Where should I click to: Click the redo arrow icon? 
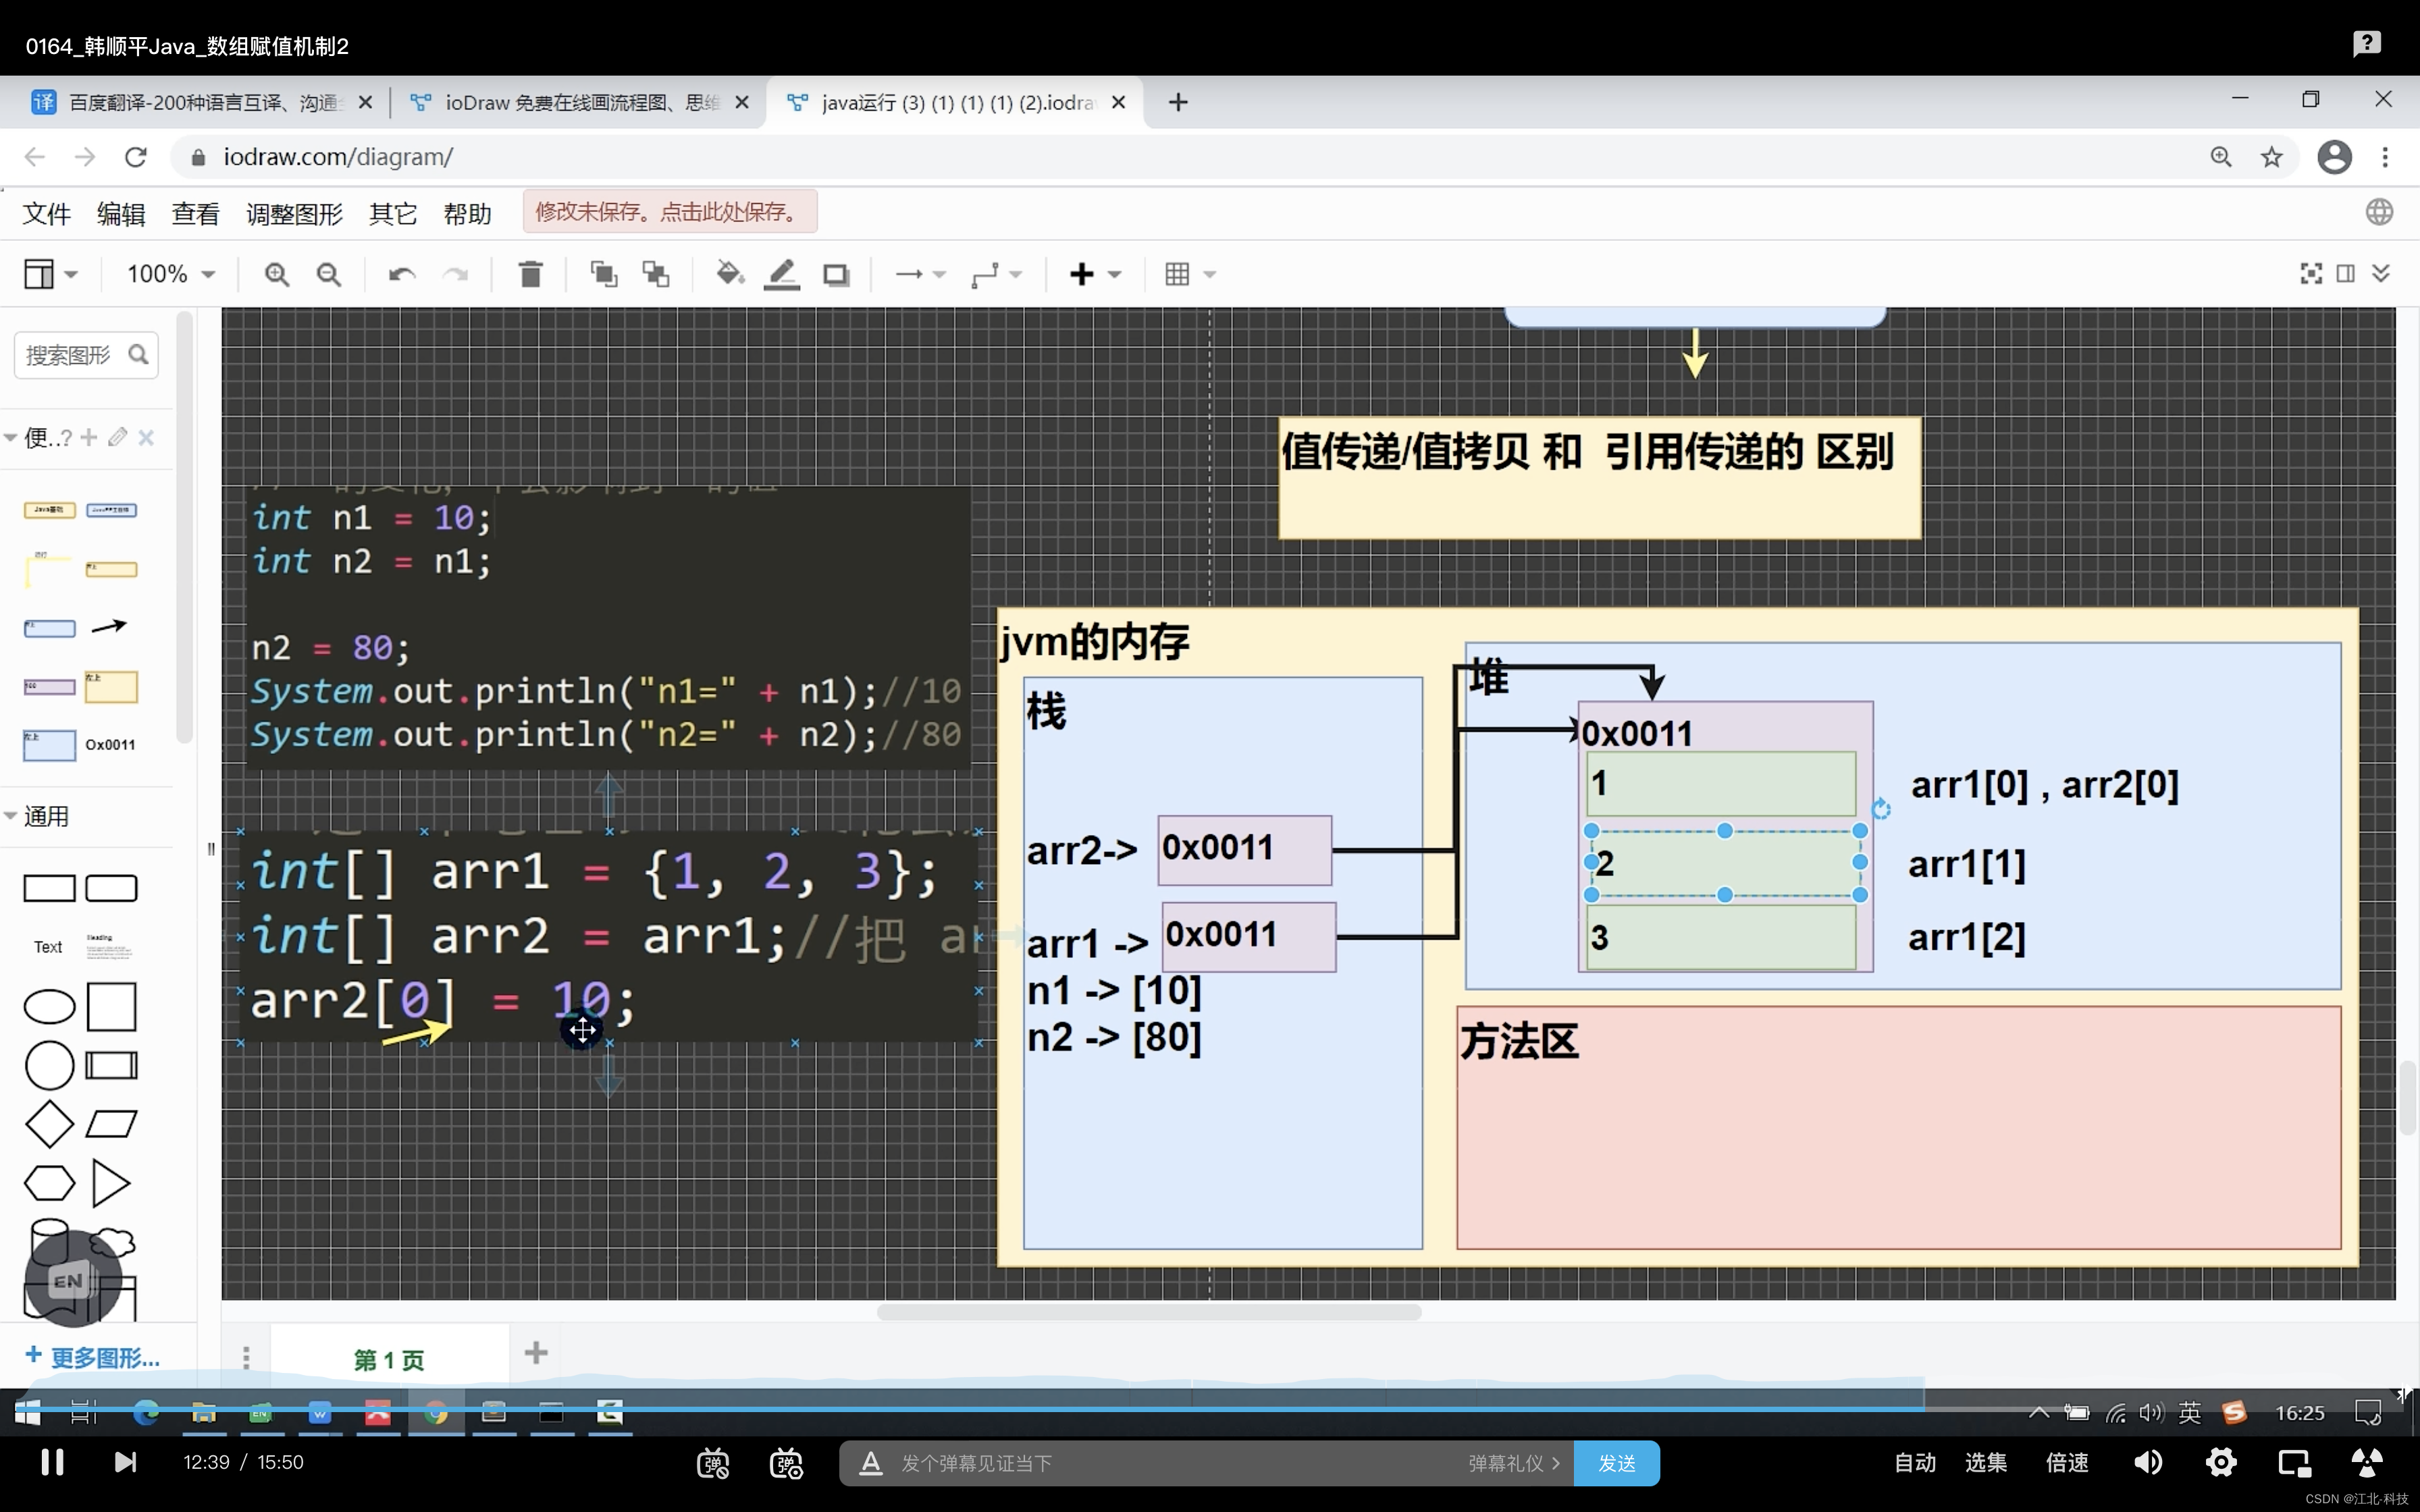(x=456, y=274)
